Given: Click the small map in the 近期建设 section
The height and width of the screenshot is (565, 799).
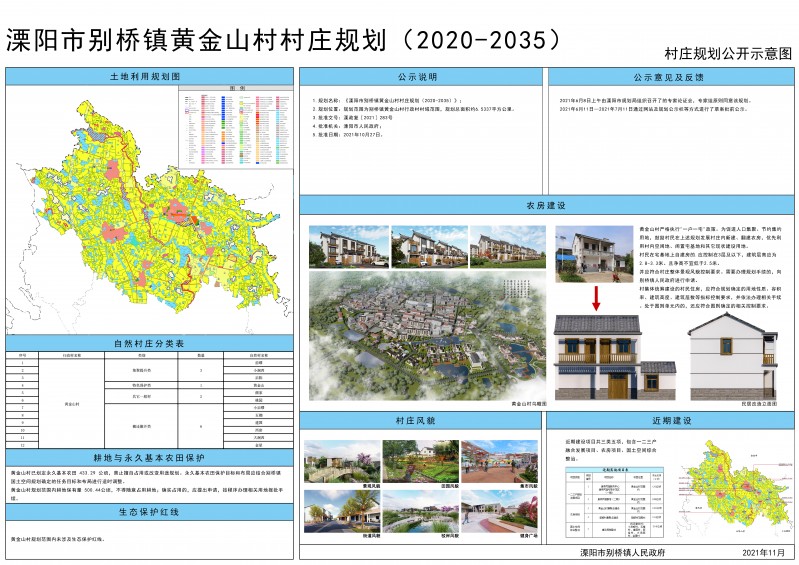Looking at the screenshot, I should point(733,488).
